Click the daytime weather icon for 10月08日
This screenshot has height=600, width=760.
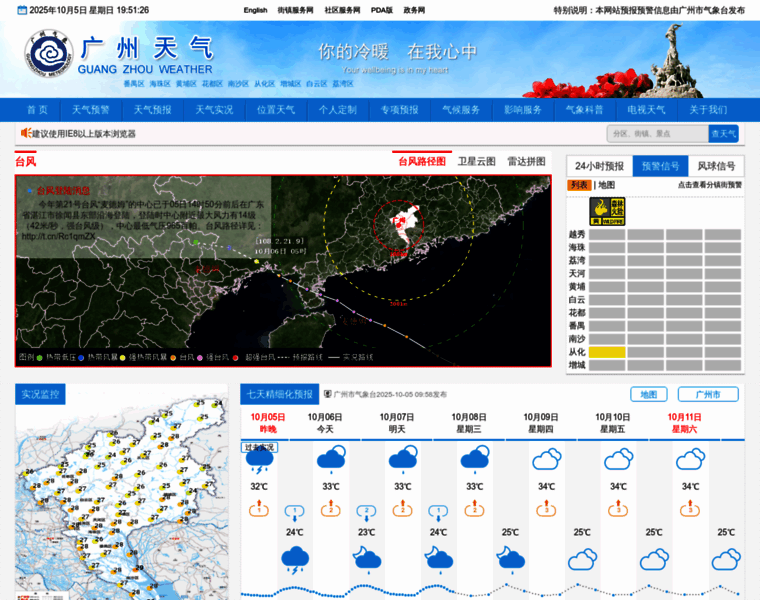pos(475,459)
